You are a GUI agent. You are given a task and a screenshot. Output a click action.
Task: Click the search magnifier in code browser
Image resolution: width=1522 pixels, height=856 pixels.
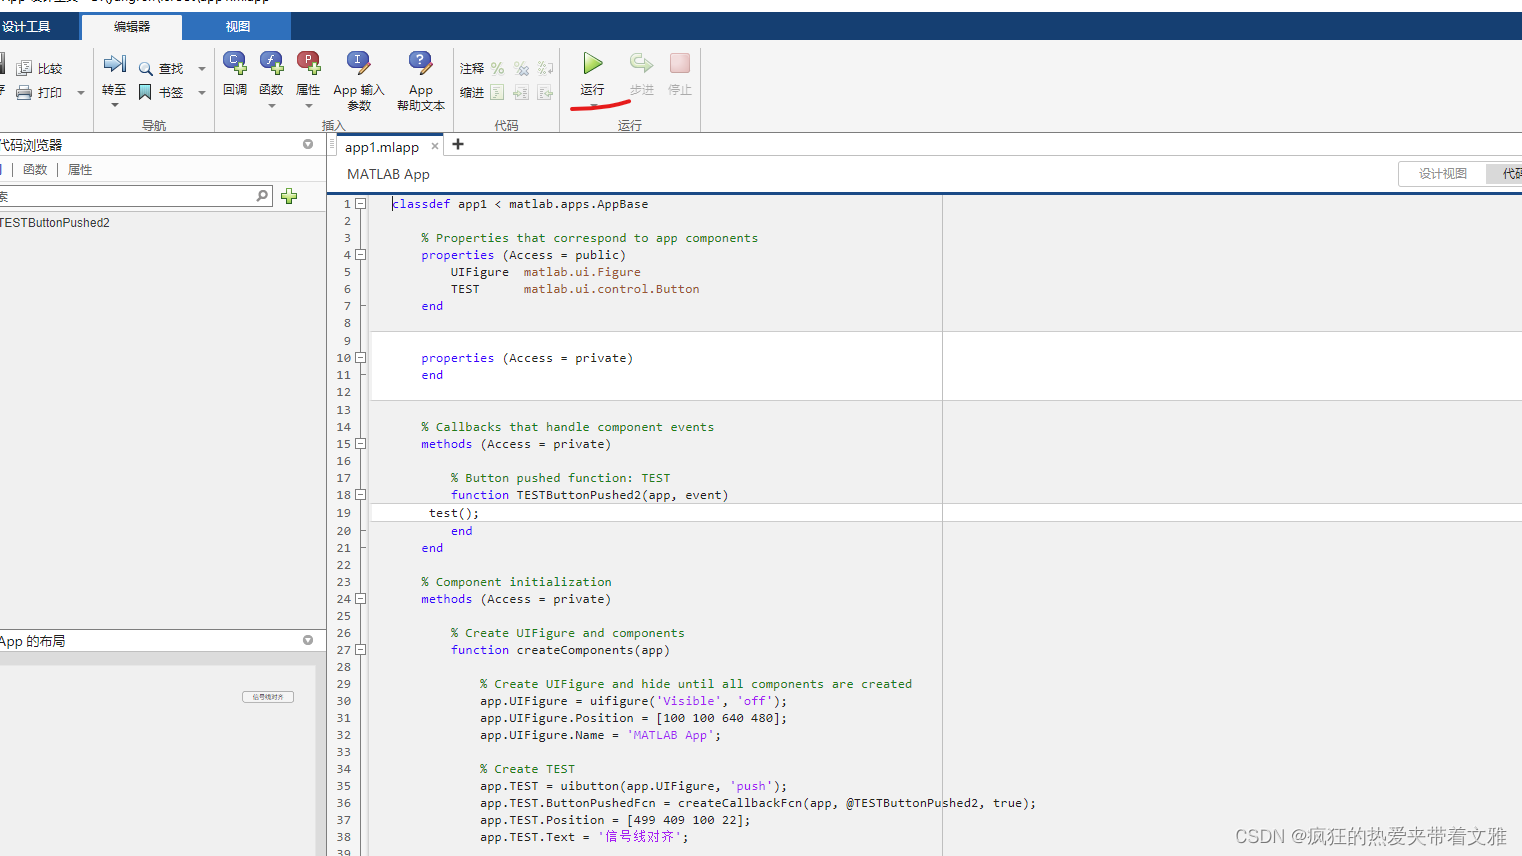coord(262,196)
